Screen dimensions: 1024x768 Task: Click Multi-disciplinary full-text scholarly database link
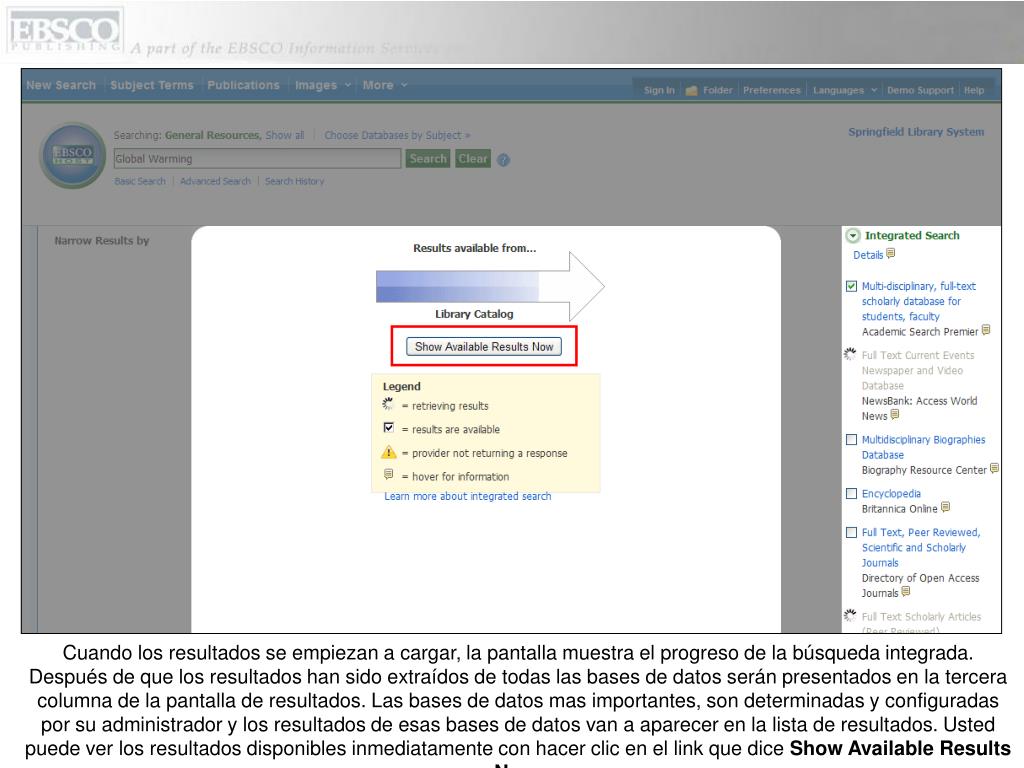tap(918, 301)
